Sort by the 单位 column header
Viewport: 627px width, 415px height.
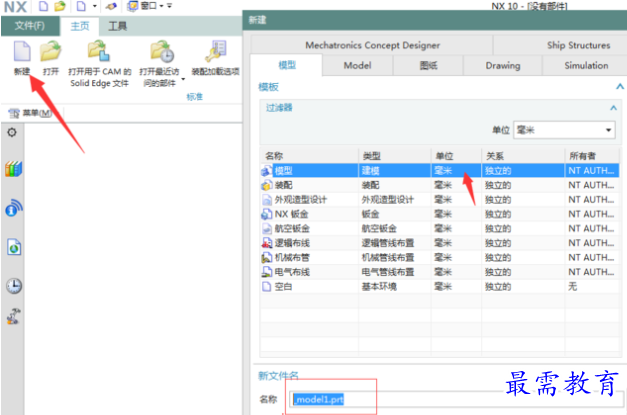pyautogui.click(x=456, y=156)
